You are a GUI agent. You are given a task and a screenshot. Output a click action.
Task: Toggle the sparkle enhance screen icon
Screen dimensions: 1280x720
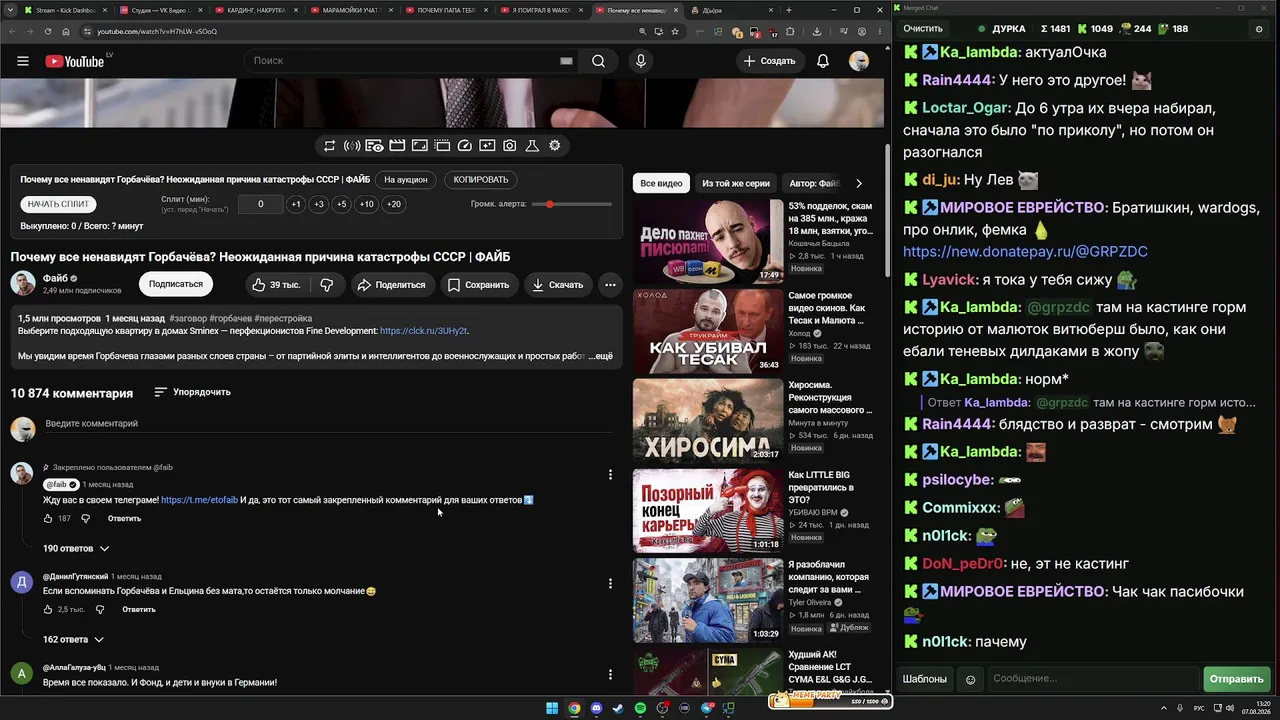487,146
